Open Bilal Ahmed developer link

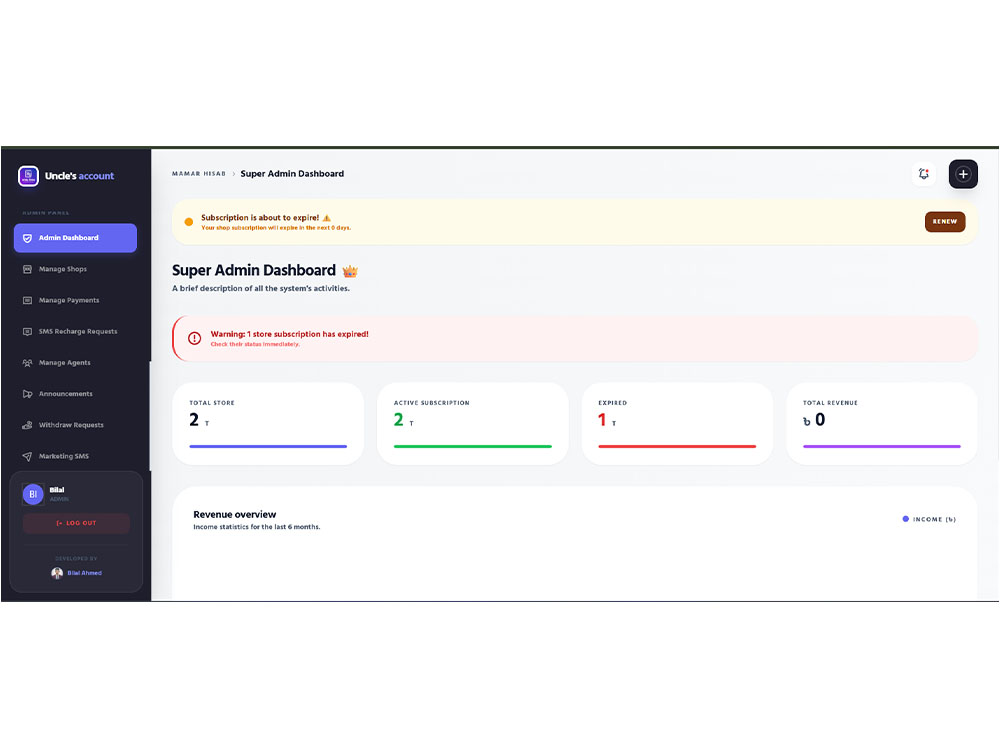[x=84, y=573]
